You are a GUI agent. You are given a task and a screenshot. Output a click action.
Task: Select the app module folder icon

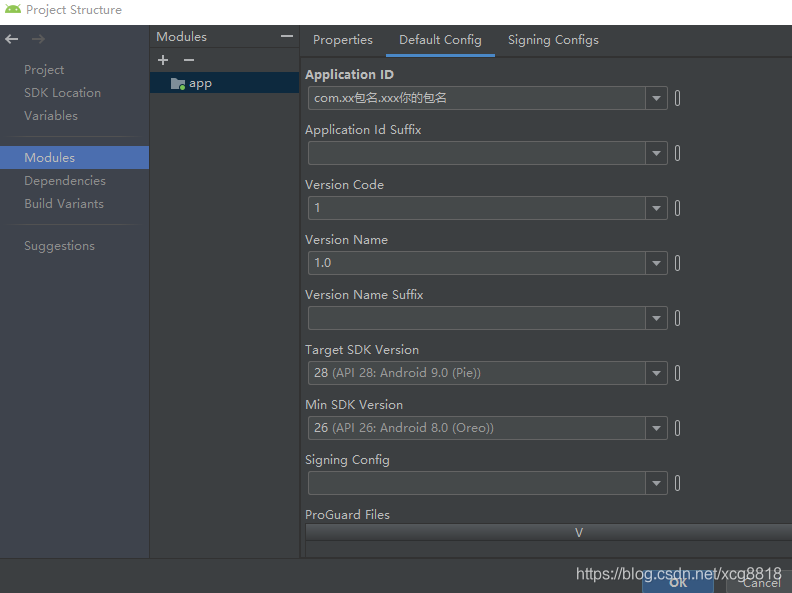pos(178,84)
